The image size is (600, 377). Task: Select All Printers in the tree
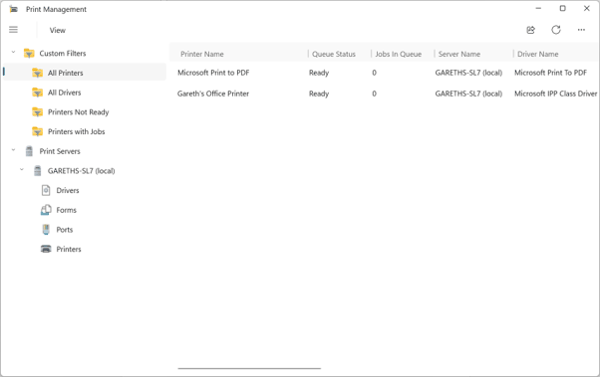click(x=65, y=73)
